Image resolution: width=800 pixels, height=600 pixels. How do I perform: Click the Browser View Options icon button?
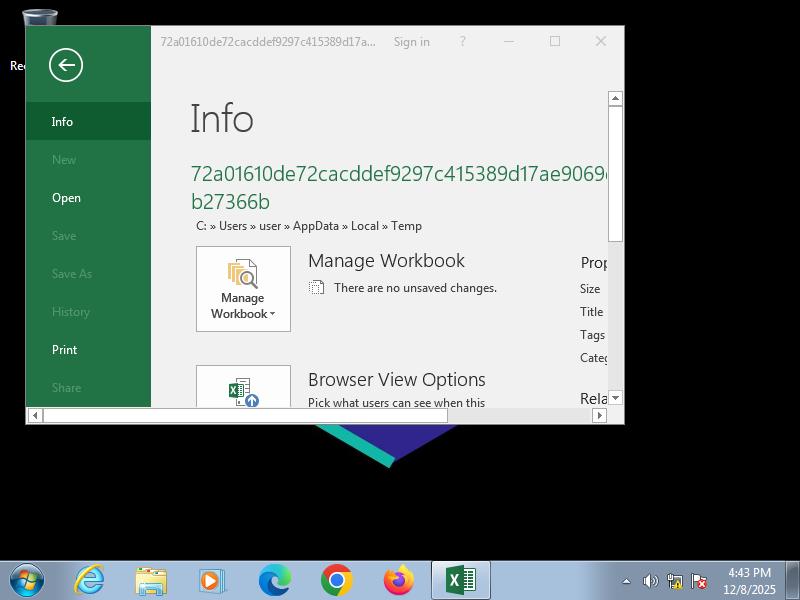coord(243,388)
